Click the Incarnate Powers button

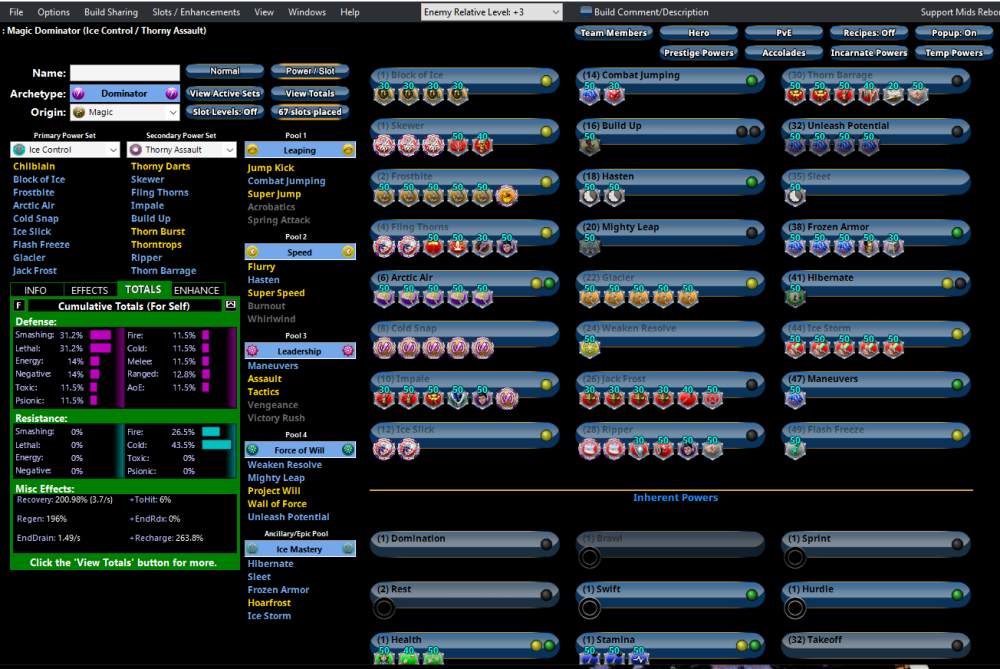pos(868,53)
